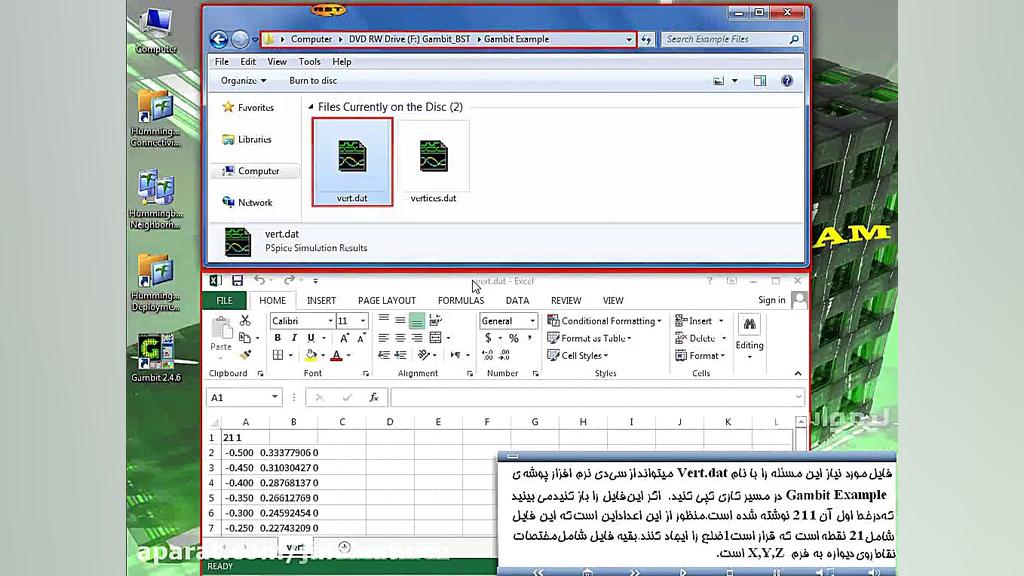Expand the folder path dropdown in Explorer

coord(631,38)
